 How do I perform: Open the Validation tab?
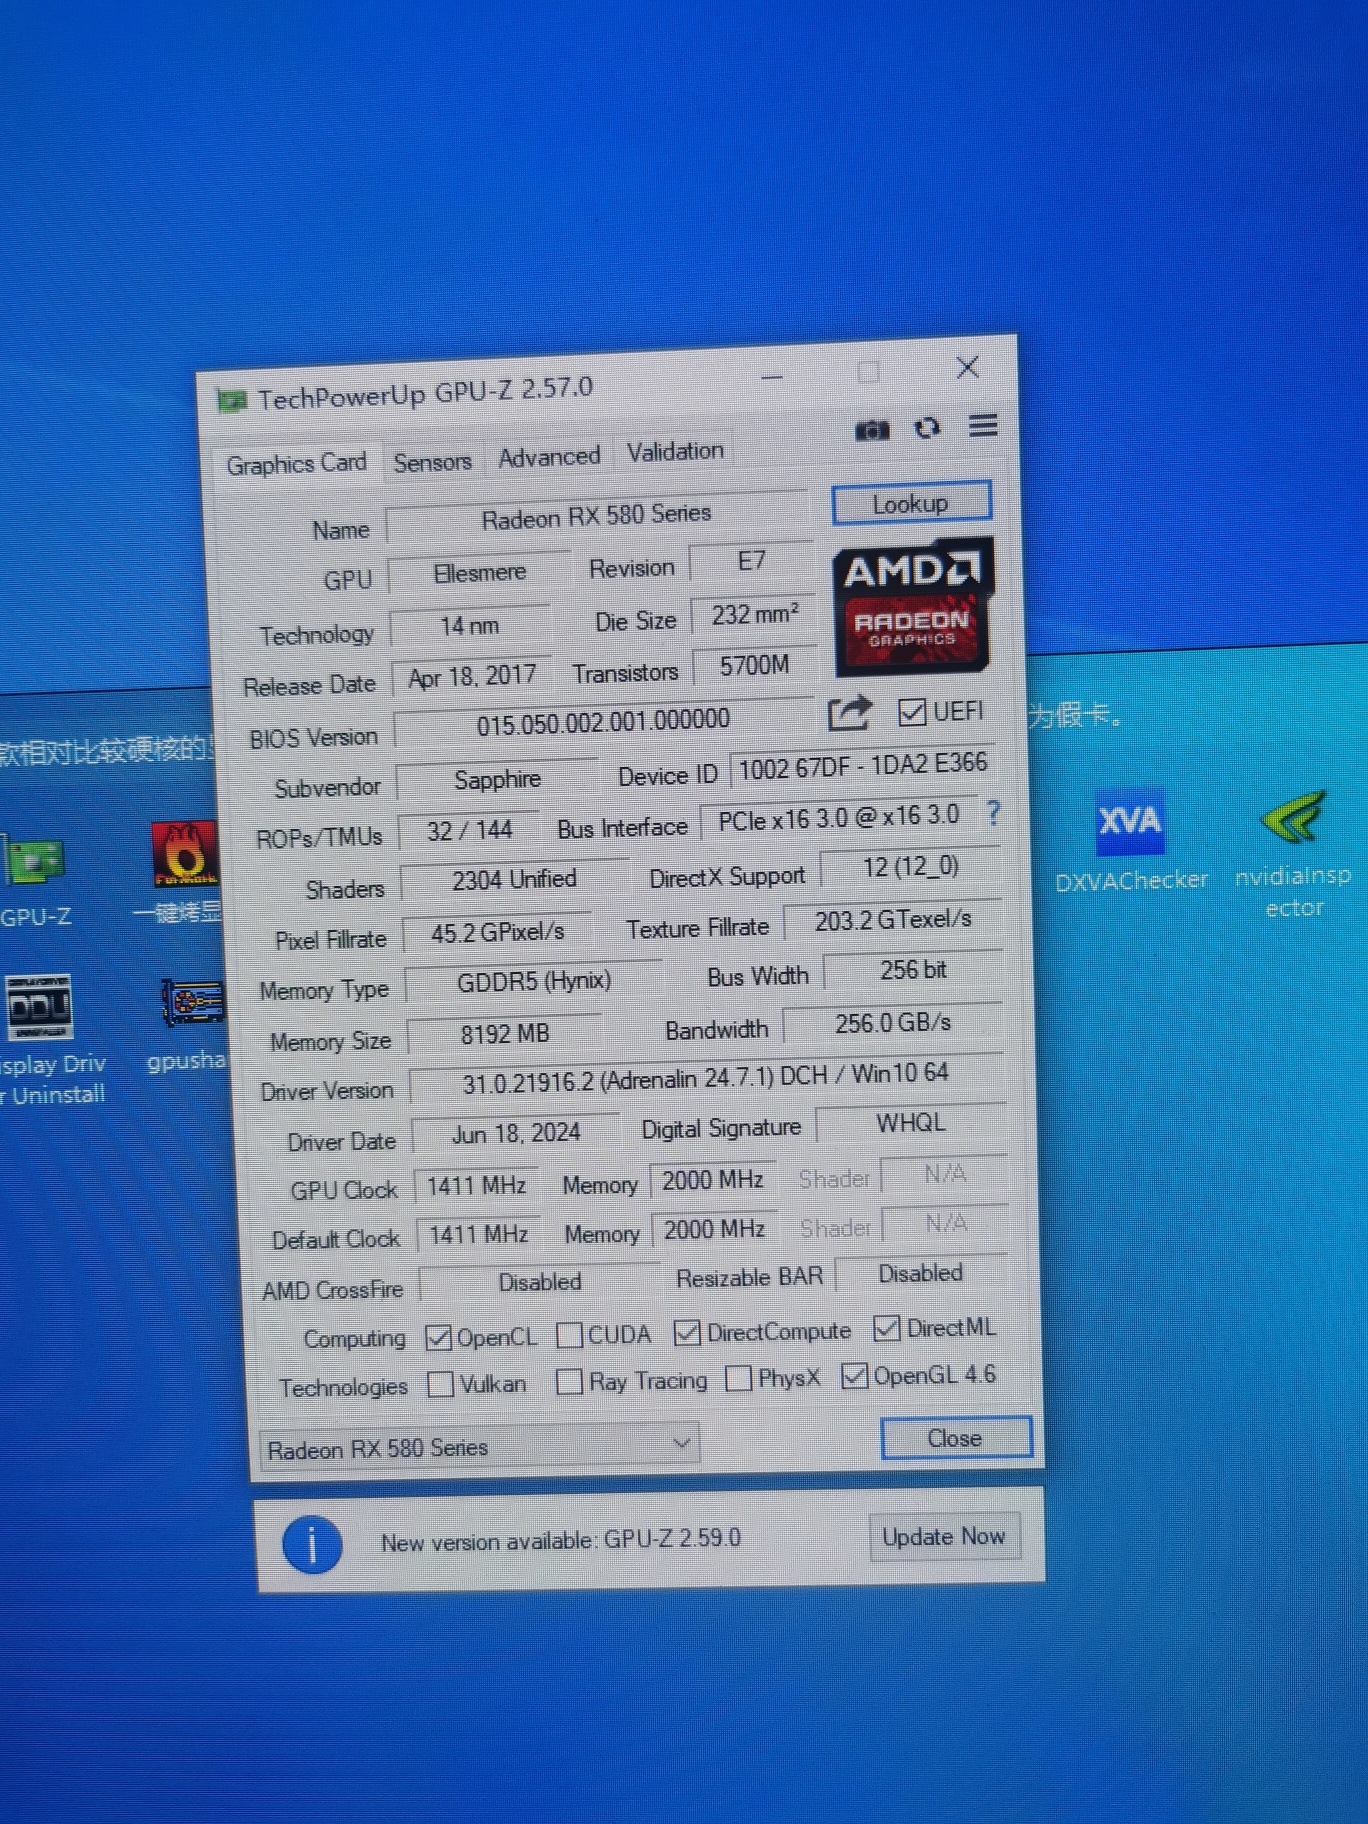(x=675, y=452)
